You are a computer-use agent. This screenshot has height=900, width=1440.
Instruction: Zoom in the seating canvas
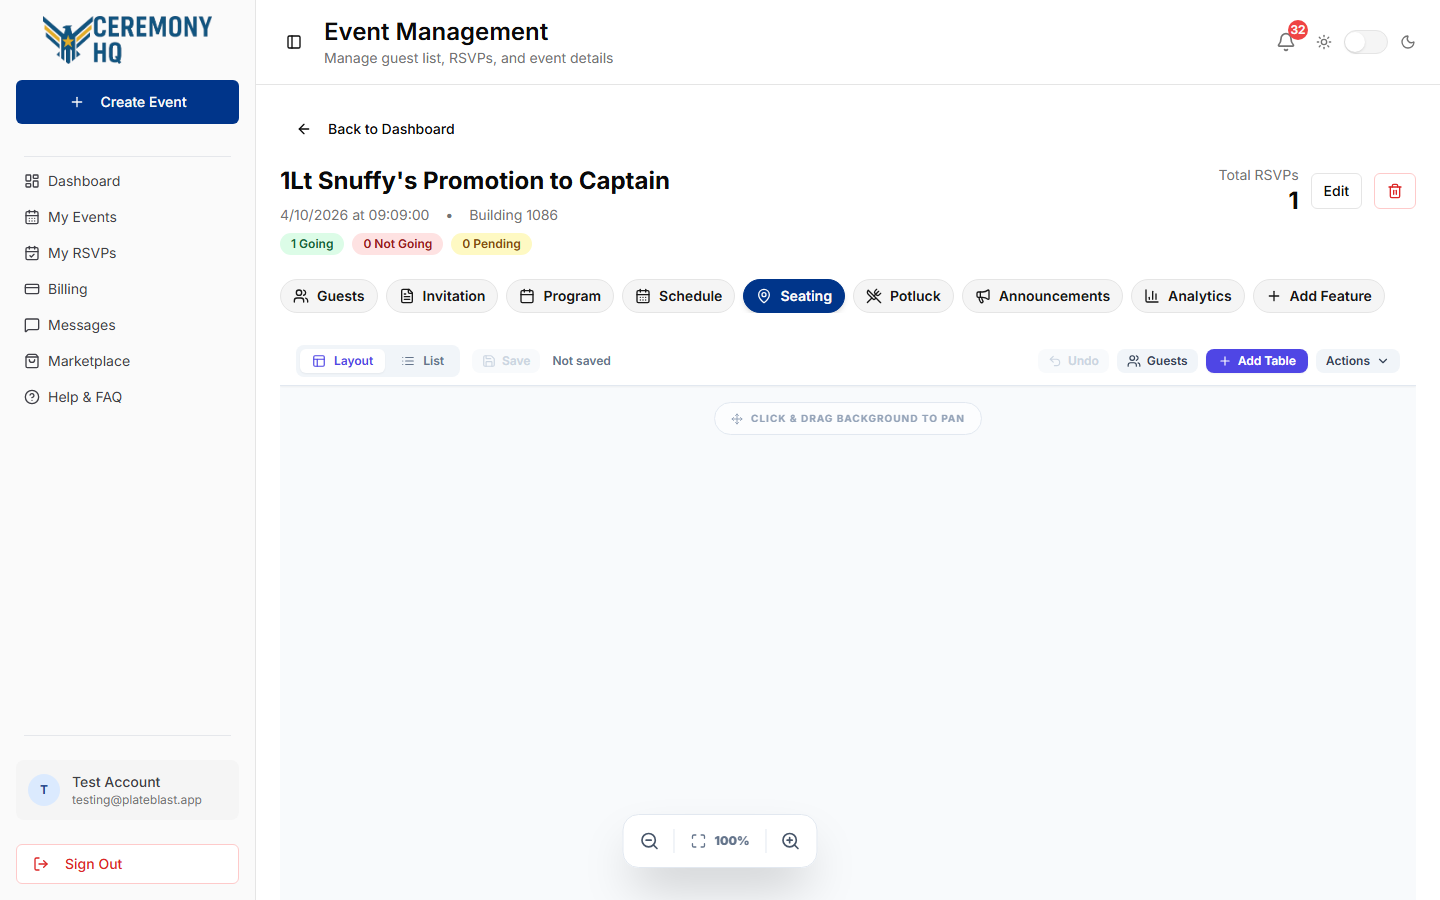pyautogui.click(x=790, y=841)
